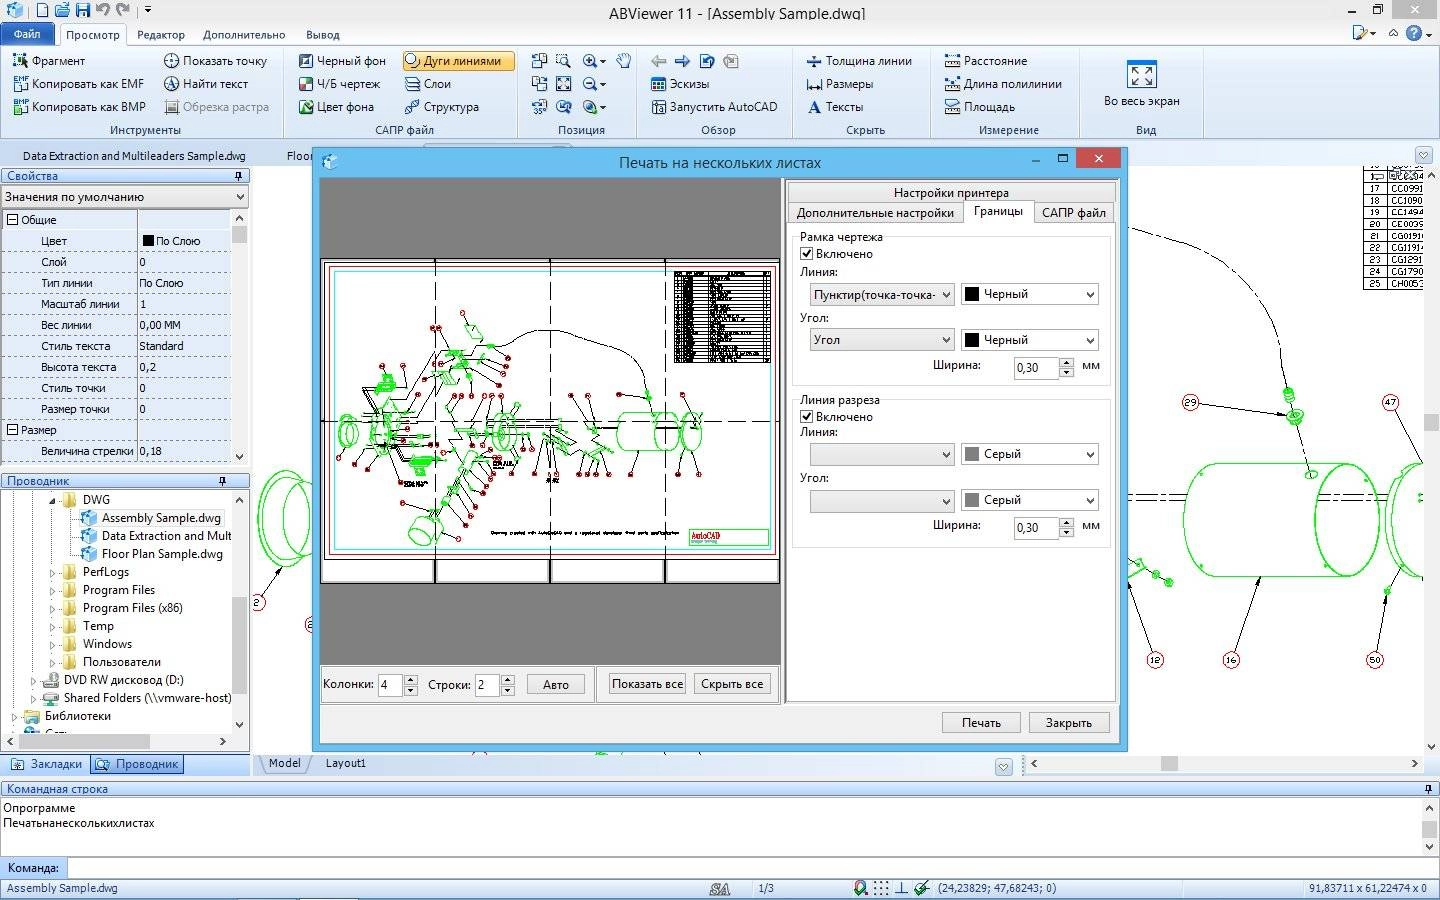Open the Расстояние distance measurement tool

[x=985, y=61]
